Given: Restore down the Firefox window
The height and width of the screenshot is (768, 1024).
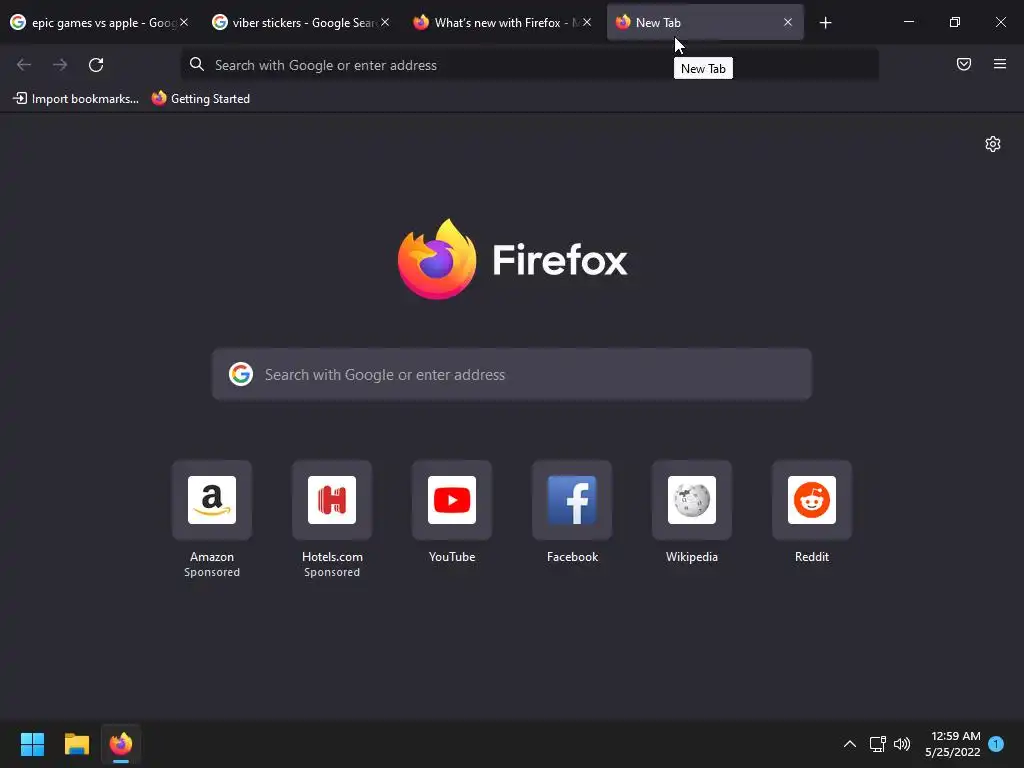Looking at the screenshot, I should tap(955, 23).
